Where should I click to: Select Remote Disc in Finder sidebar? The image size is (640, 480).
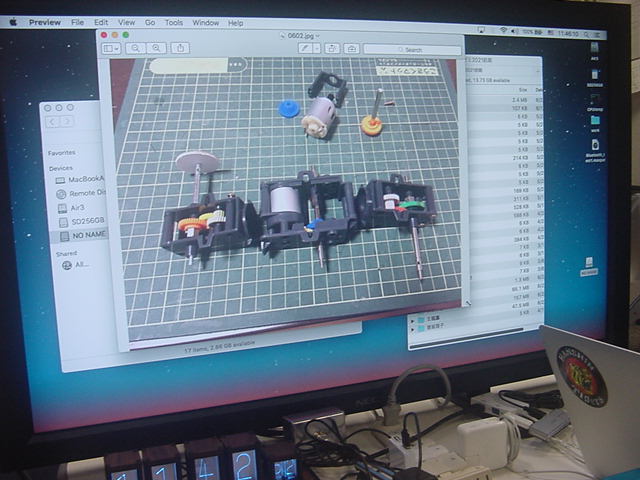point(81,193)
